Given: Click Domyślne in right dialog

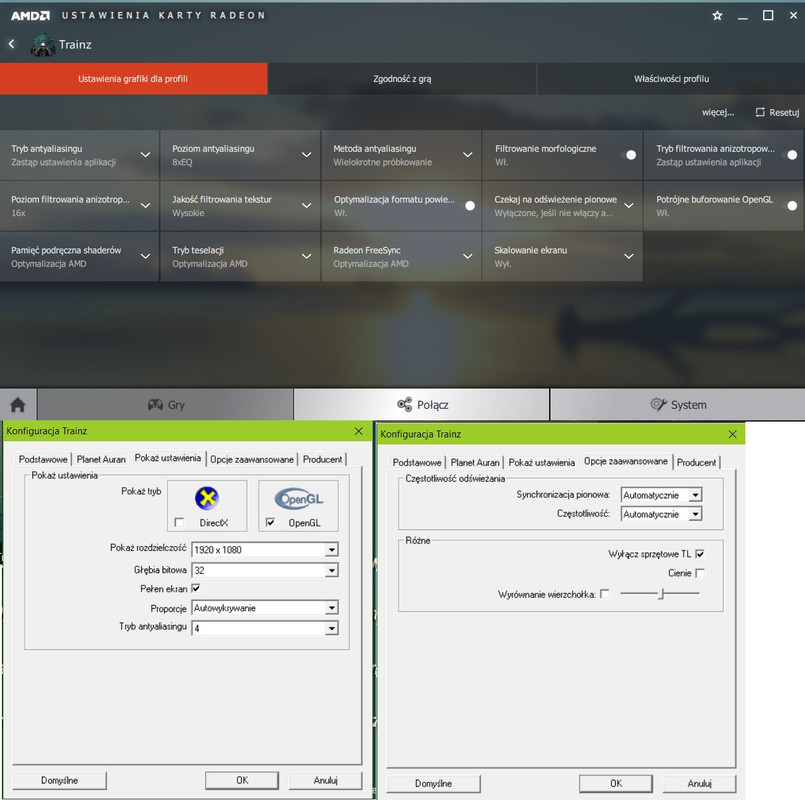Looking at the screenshot, I should pos(433,784).
